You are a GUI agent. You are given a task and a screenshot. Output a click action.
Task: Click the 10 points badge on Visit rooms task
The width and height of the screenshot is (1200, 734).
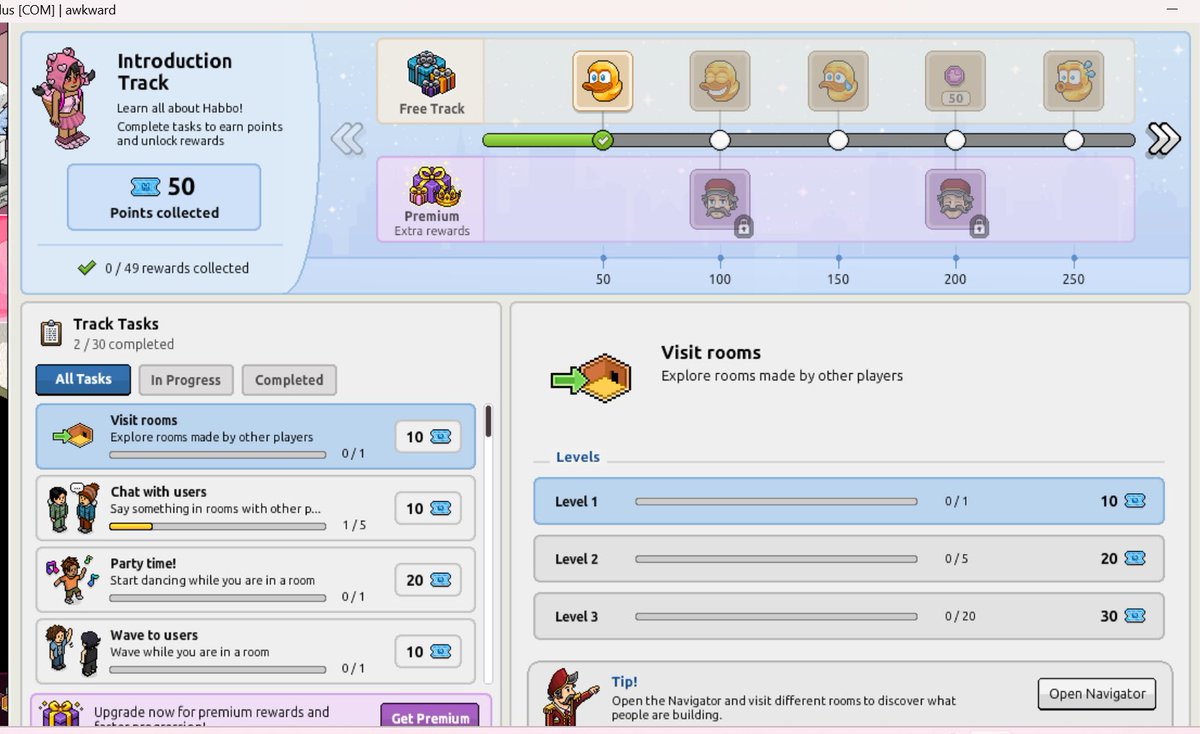coord(428,437)
